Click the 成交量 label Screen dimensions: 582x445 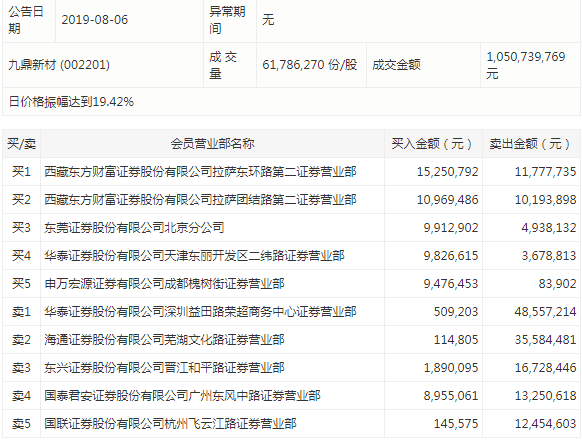coord(223,65)
